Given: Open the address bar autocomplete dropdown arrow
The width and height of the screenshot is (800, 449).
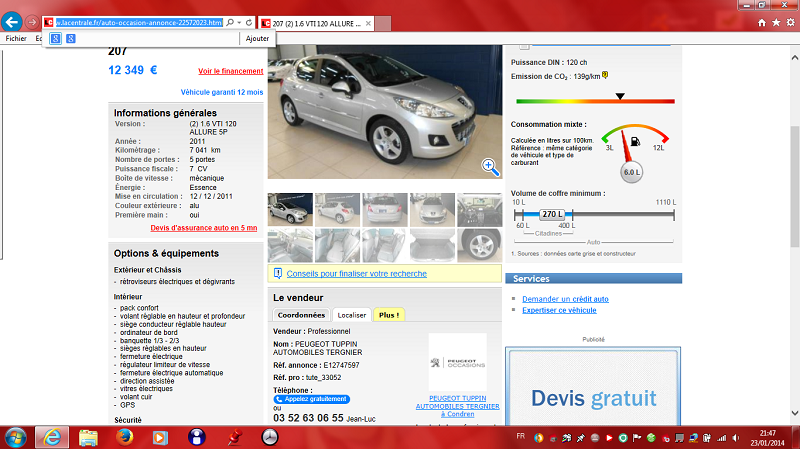Looking at the screenshot, I should click(239, 22).
